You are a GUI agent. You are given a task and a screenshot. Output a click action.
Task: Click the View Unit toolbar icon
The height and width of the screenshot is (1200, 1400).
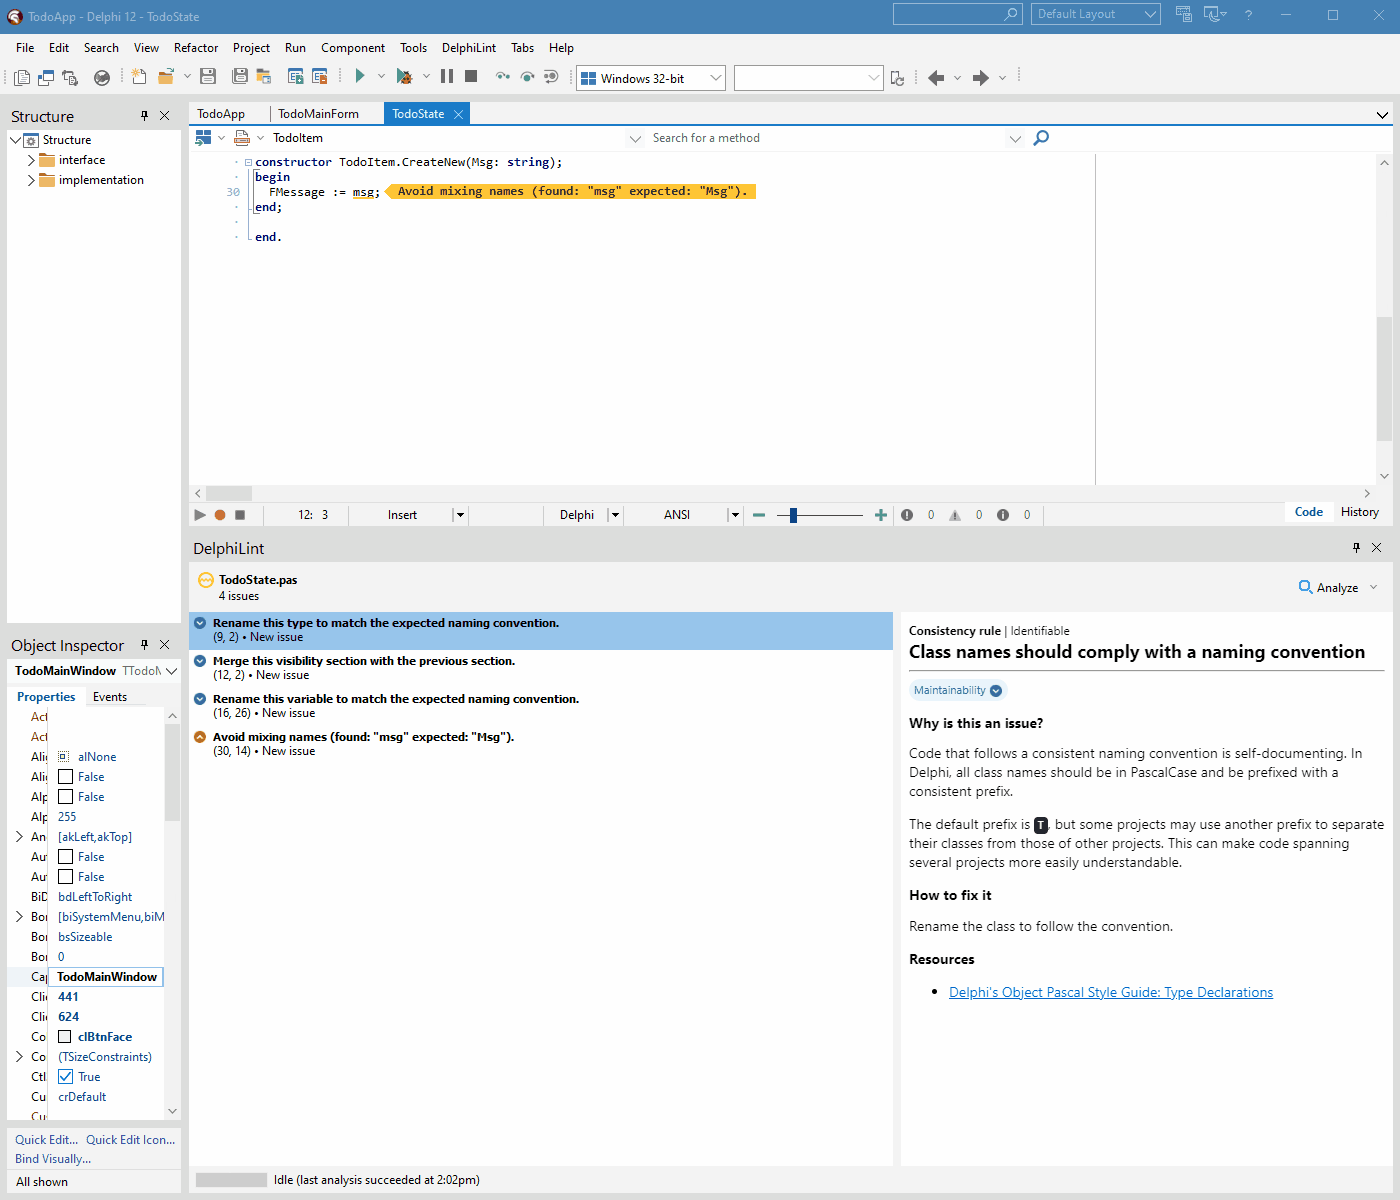click(x=22, y=77)
